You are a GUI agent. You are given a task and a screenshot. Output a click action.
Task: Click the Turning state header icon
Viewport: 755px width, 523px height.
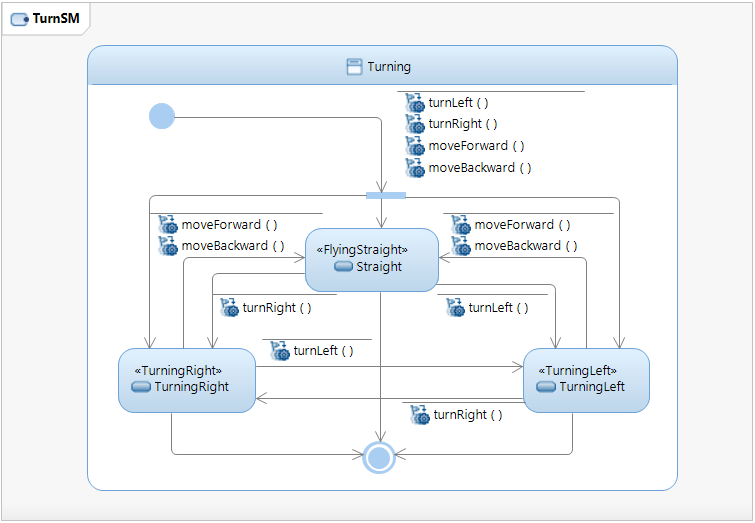(x=354, y=66)
